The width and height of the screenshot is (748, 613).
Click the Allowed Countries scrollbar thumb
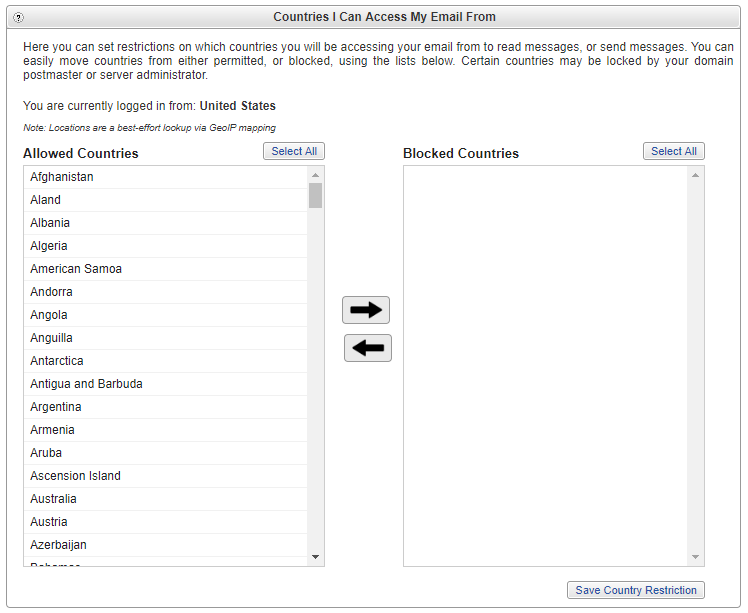click(x=315, y=195)
